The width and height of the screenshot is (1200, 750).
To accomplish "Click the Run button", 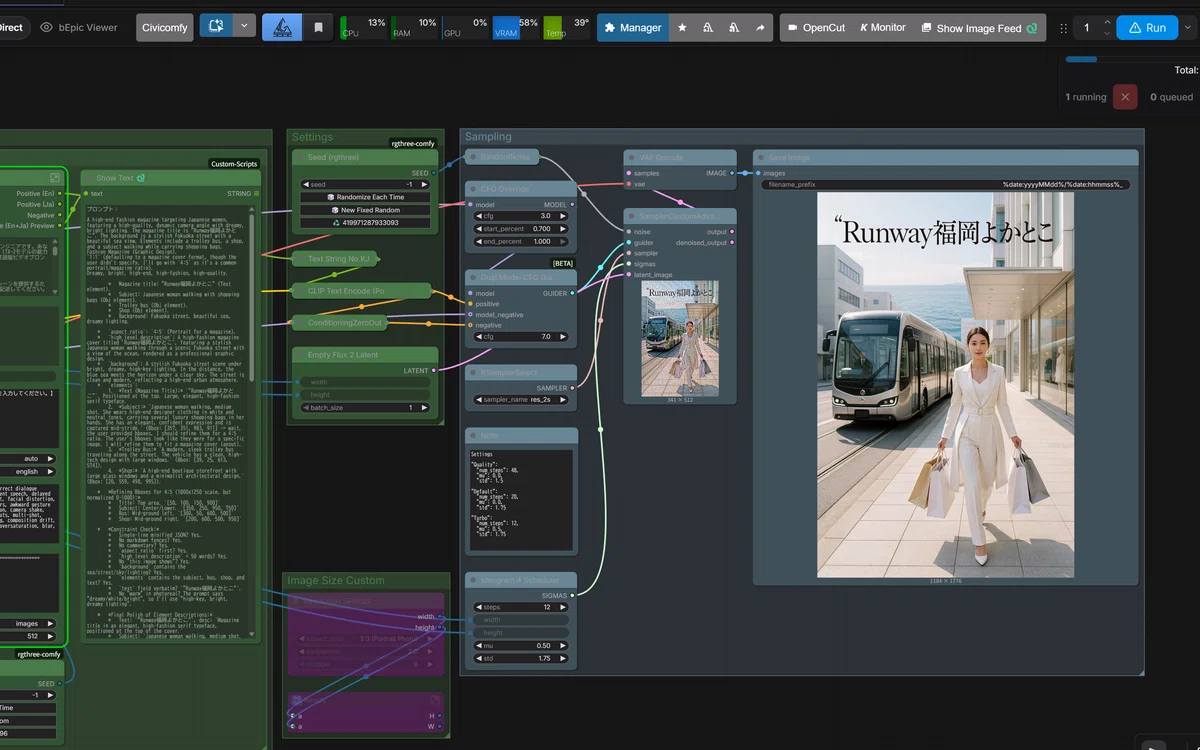I will pyautogui.click(x=1146, y=28).
